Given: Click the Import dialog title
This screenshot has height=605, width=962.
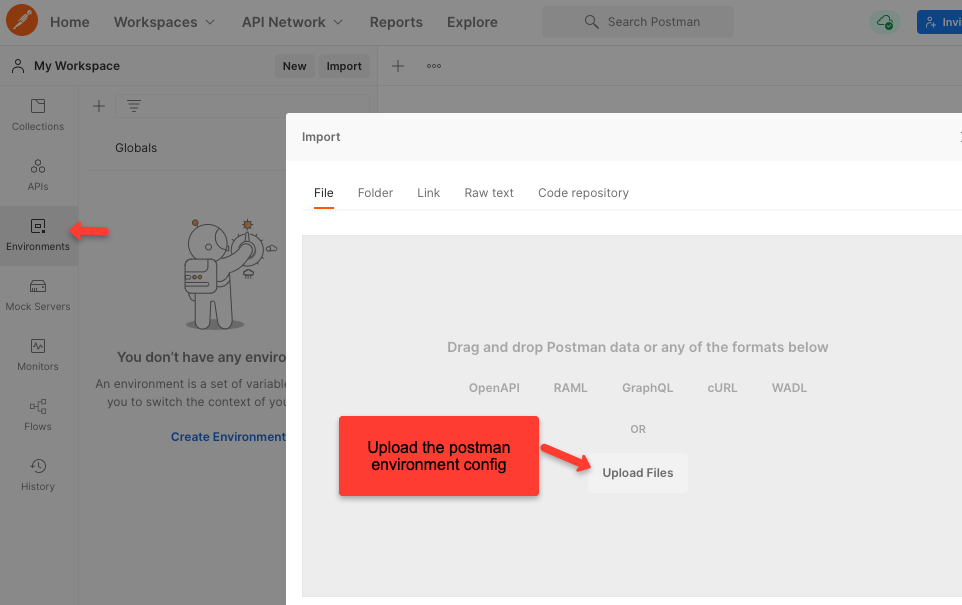Looking at the screenshot, I should coord(321,137).
